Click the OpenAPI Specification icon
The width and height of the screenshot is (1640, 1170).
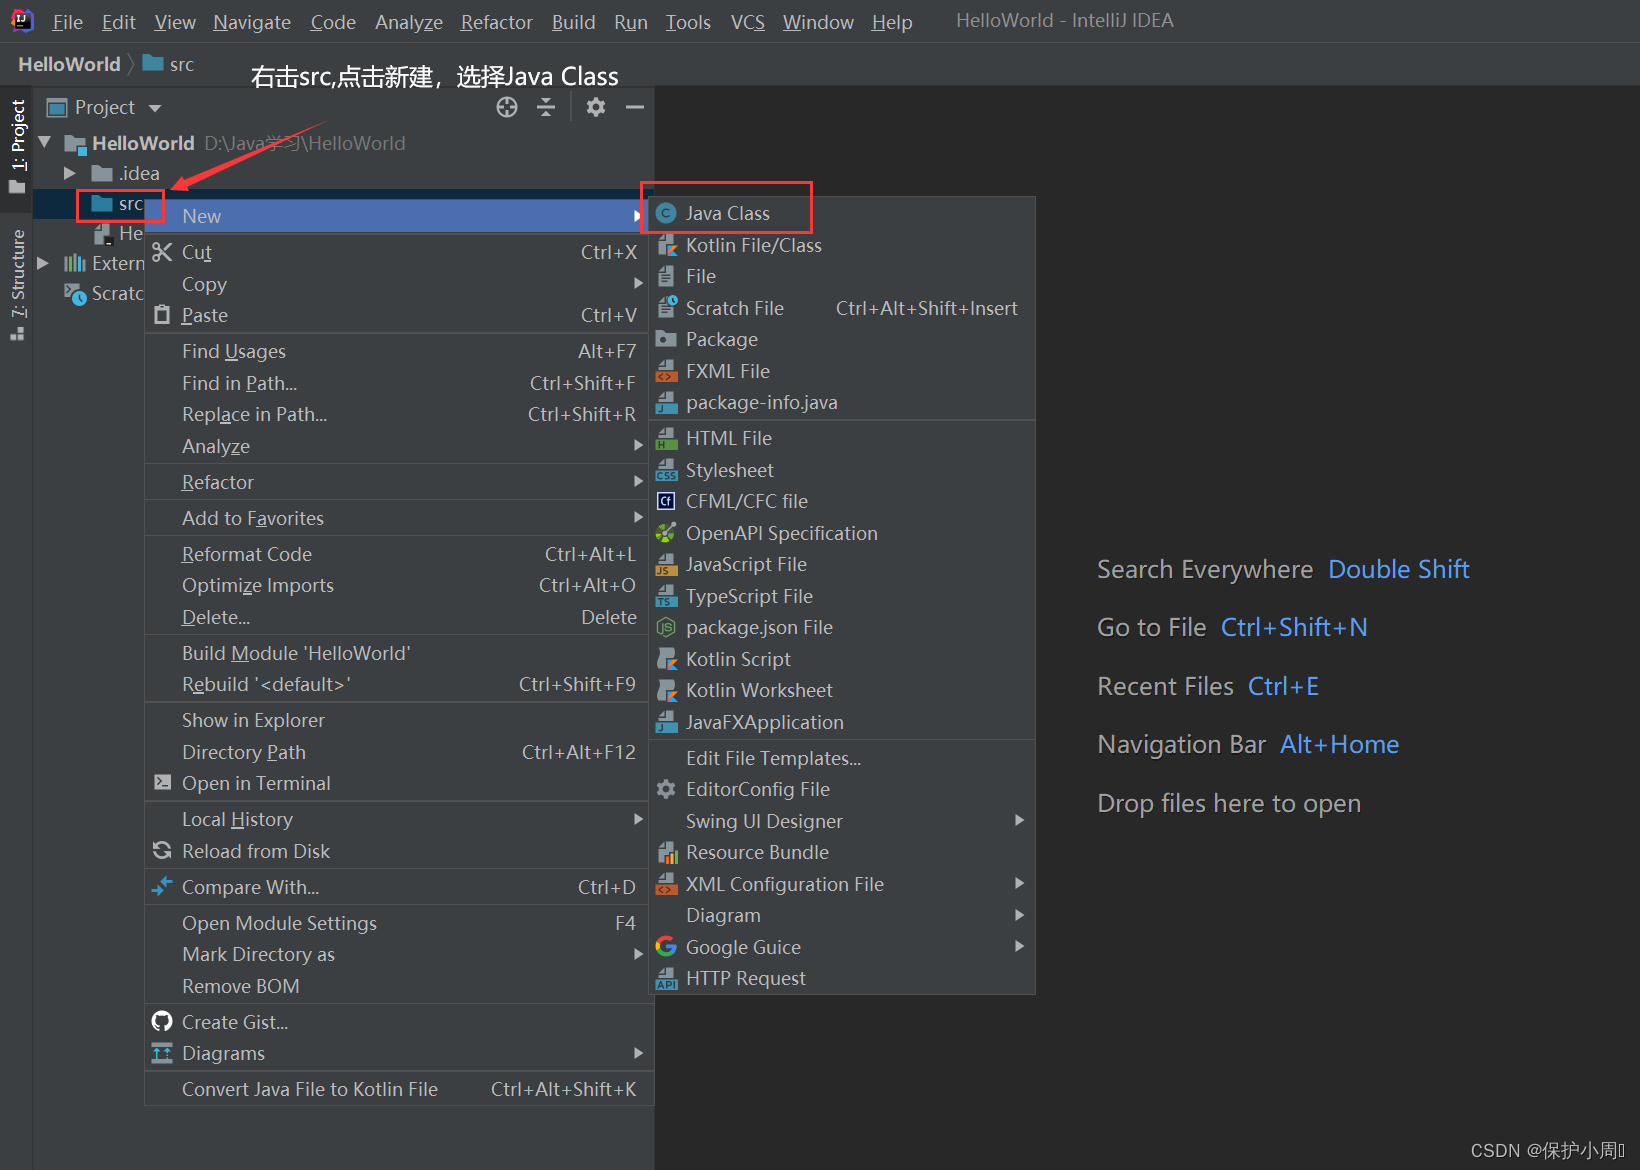click(666, 533)
